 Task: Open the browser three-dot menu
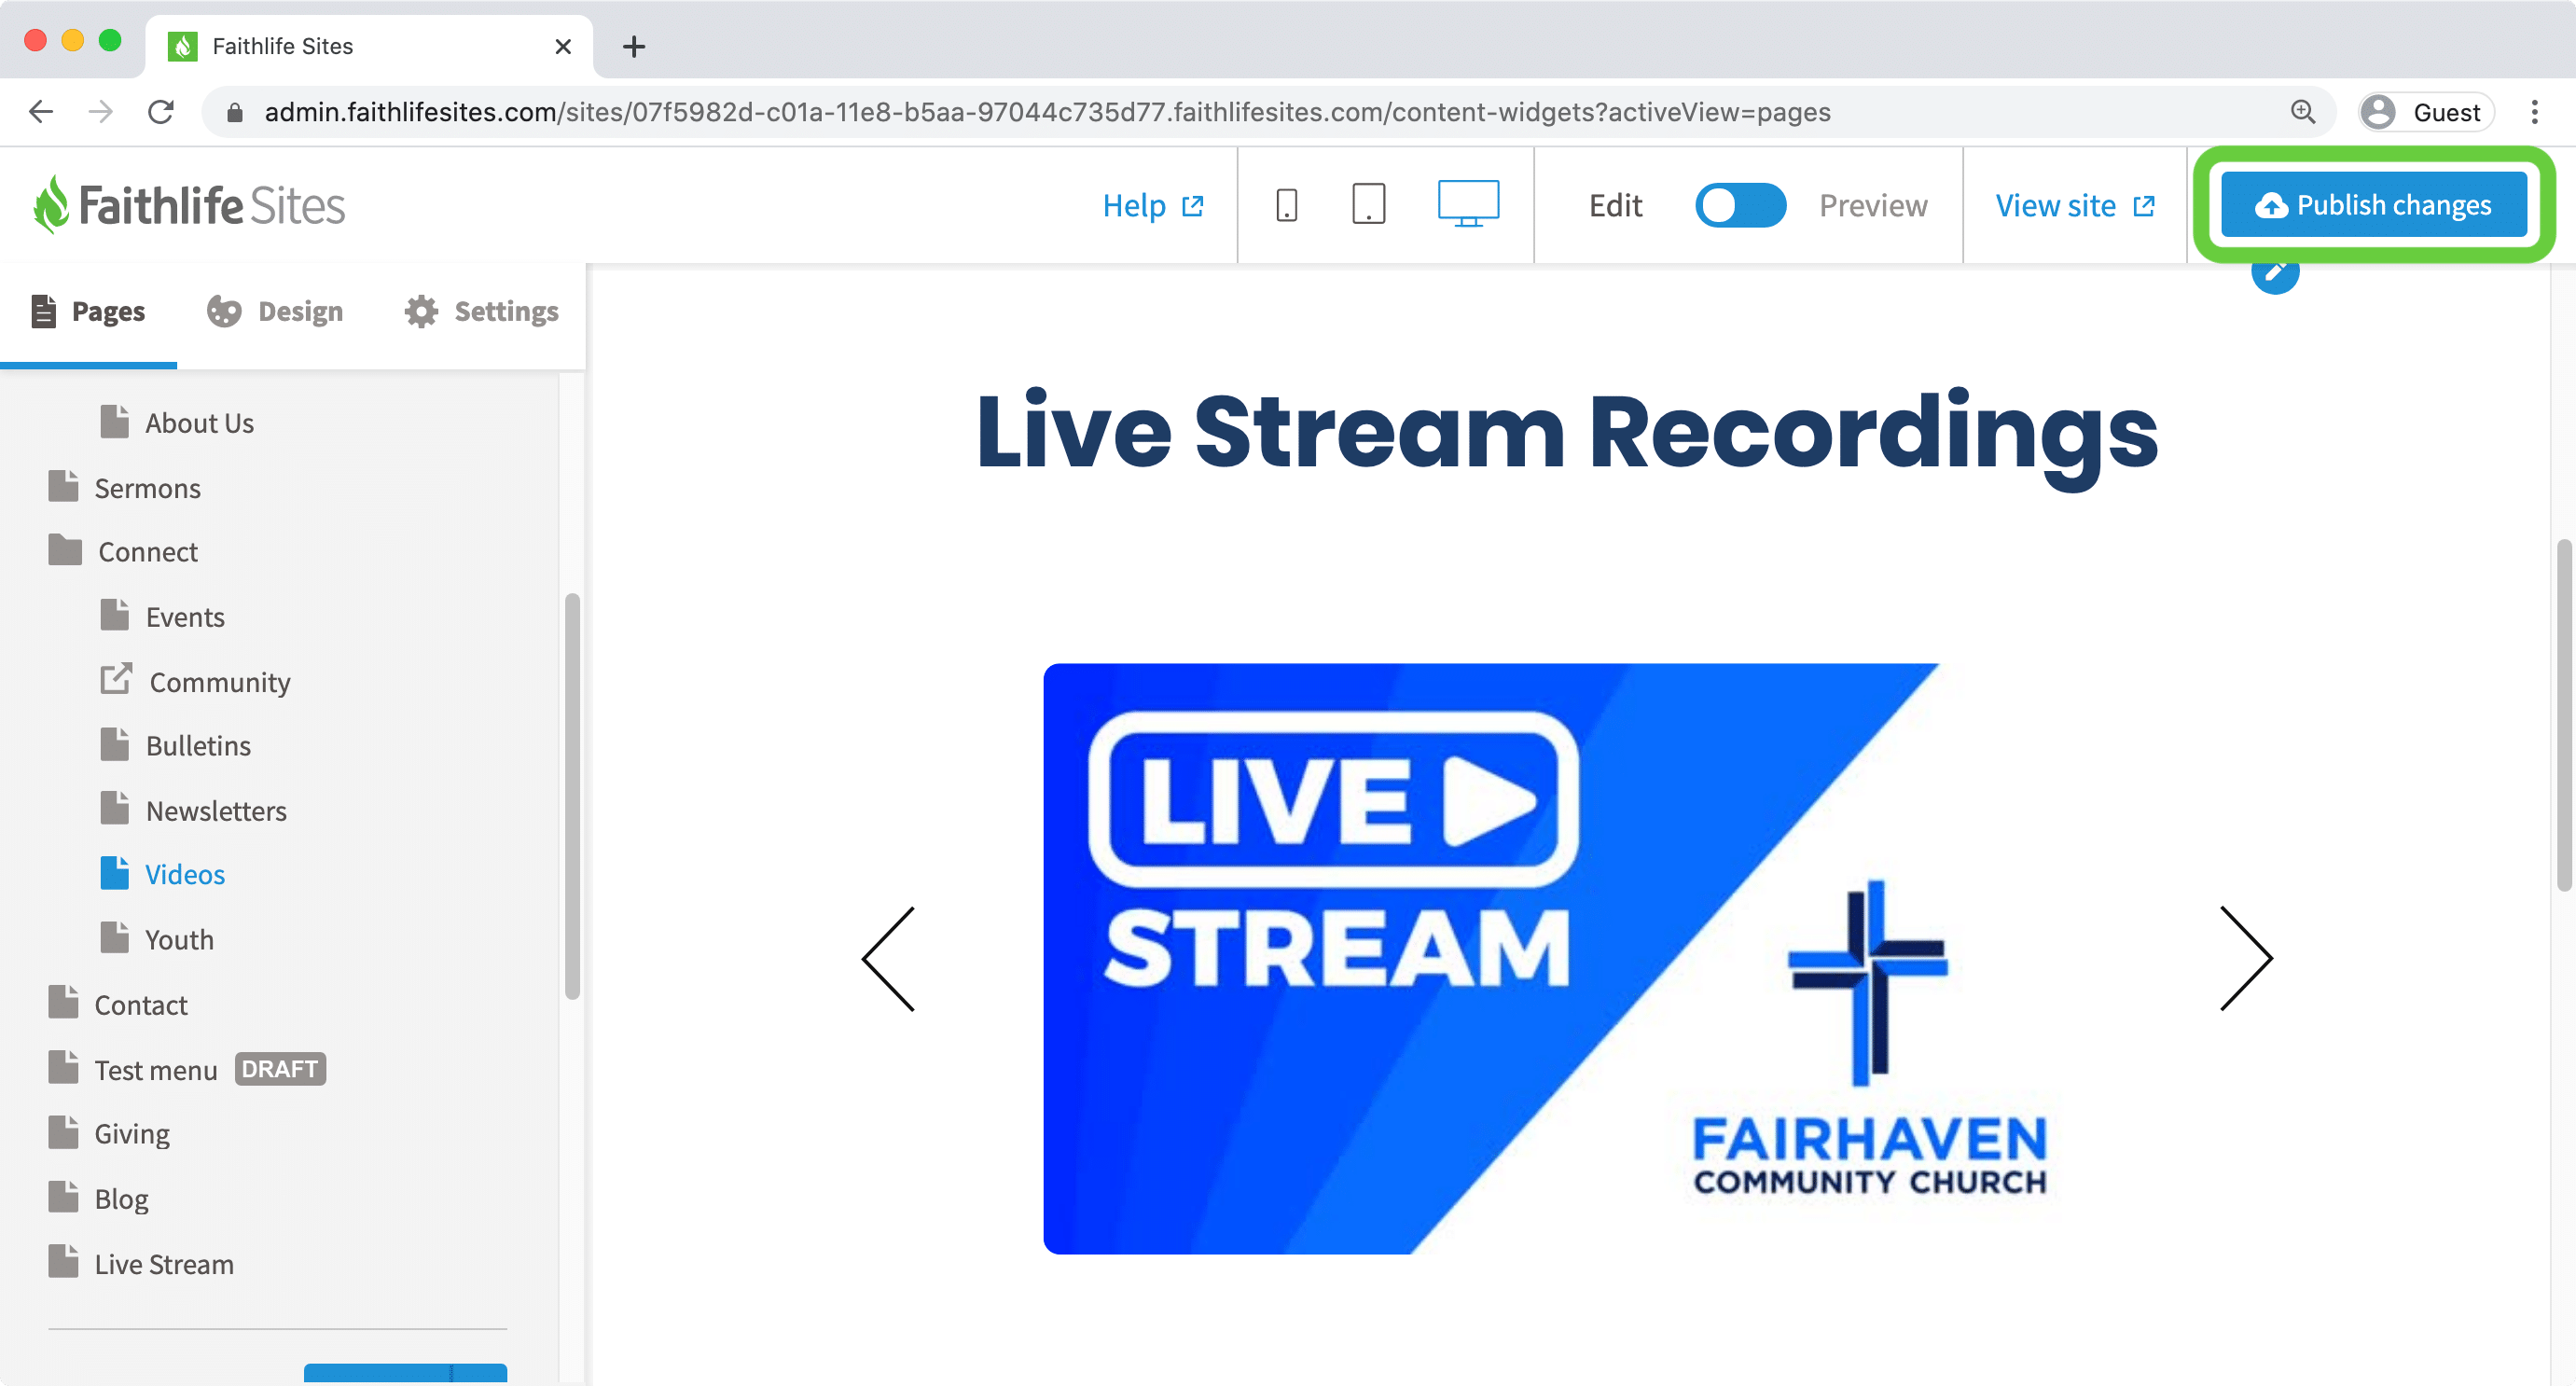tap(2535, 112)
